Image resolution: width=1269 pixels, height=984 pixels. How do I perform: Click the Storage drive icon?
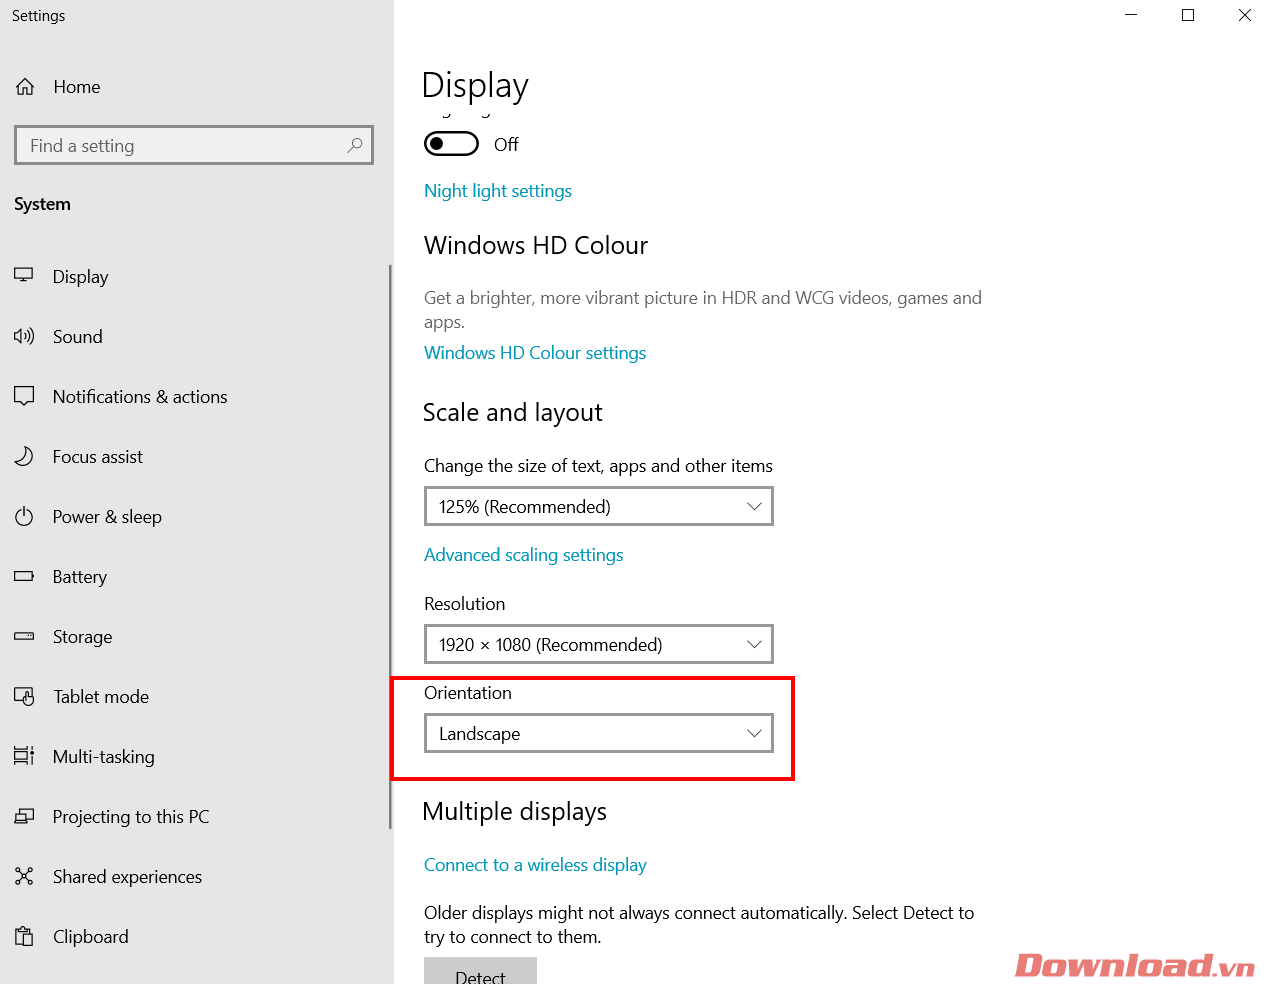[x=24, y=637]
